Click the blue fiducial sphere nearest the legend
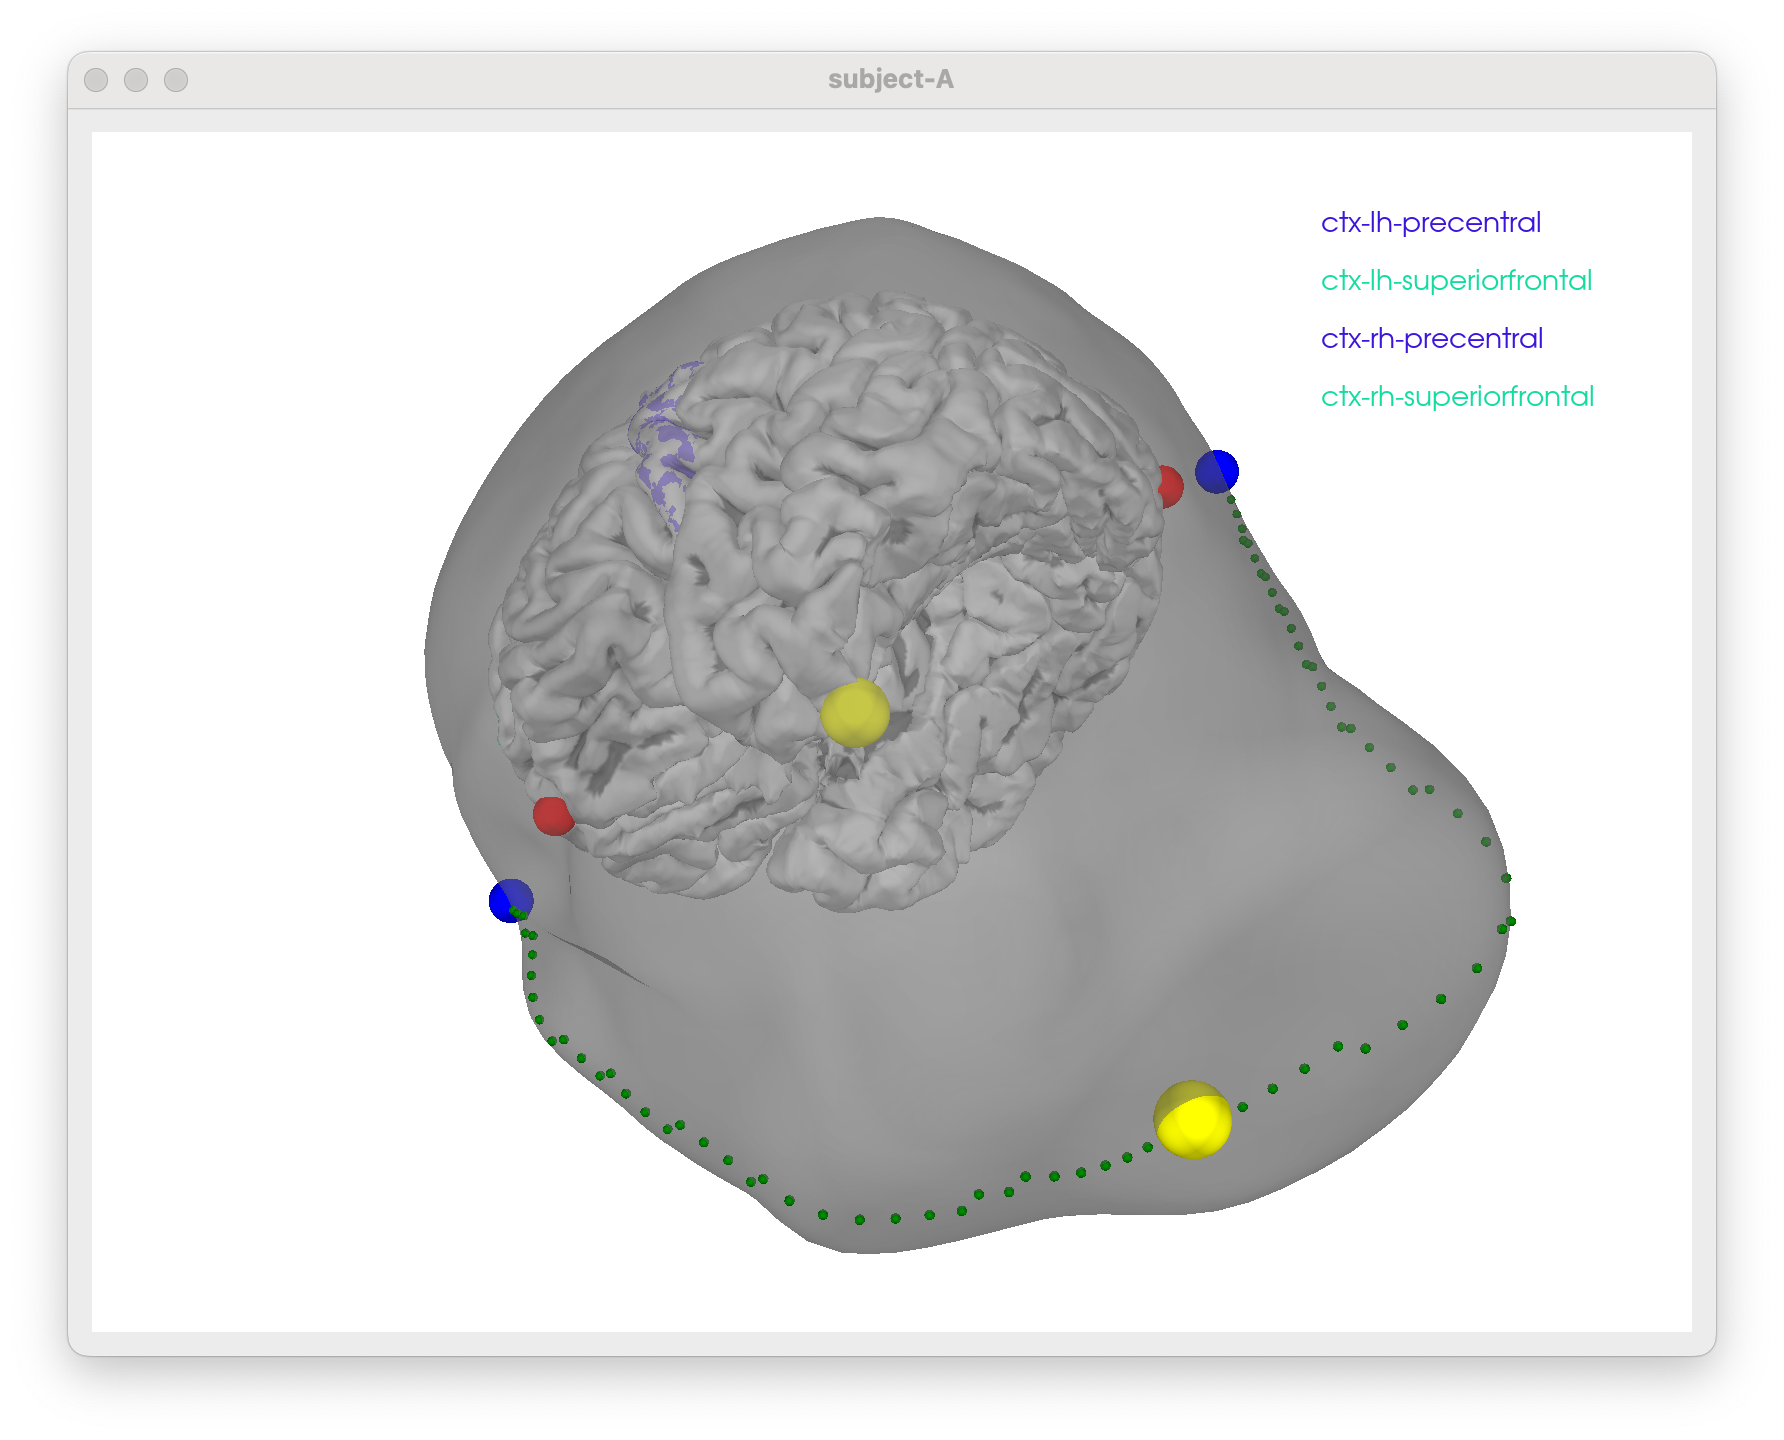 (x=1218, y=471)
